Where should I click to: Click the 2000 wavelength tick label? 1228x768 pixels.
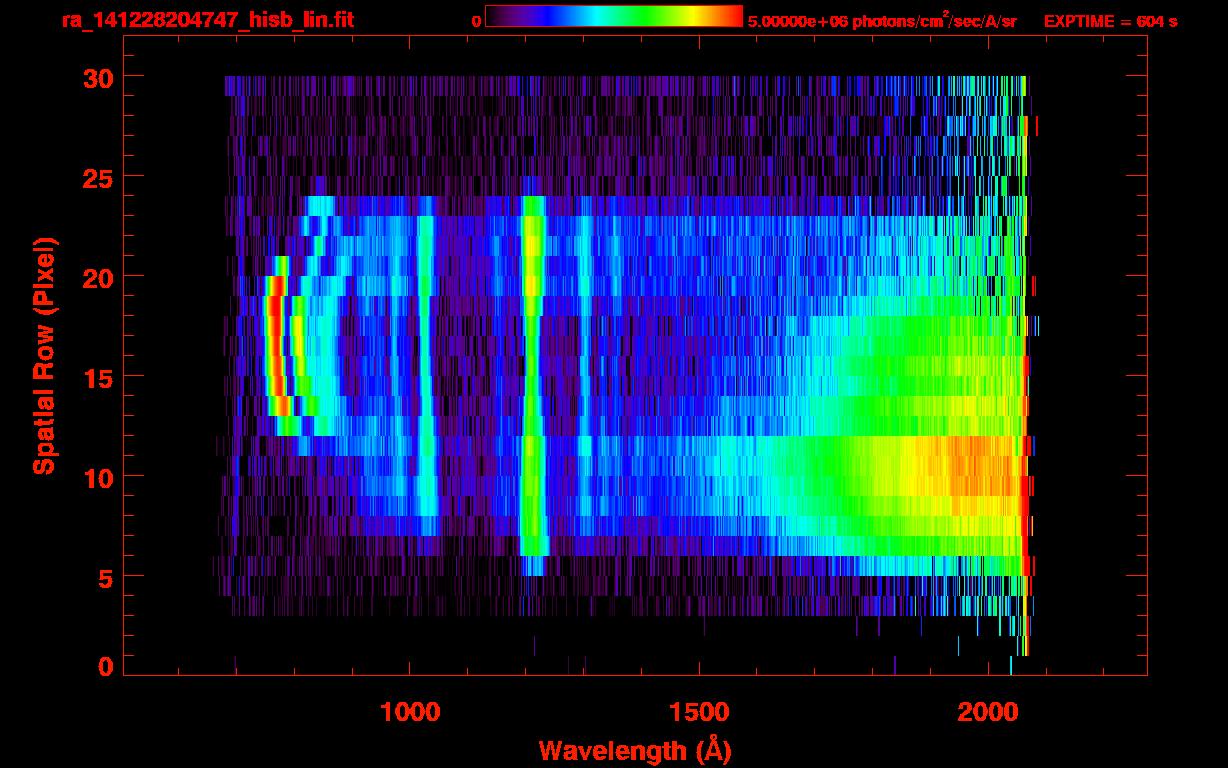pos(989,712)
